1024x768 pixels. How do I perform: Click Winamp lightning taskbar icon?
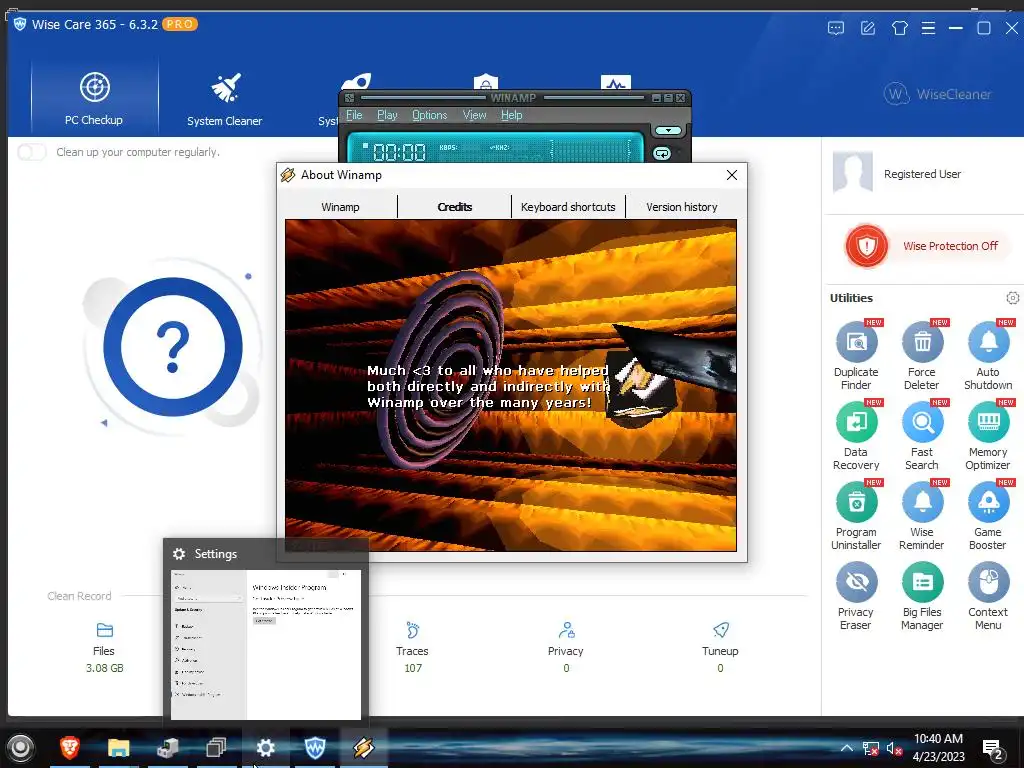pyautogui.click(x=363, y=748)
